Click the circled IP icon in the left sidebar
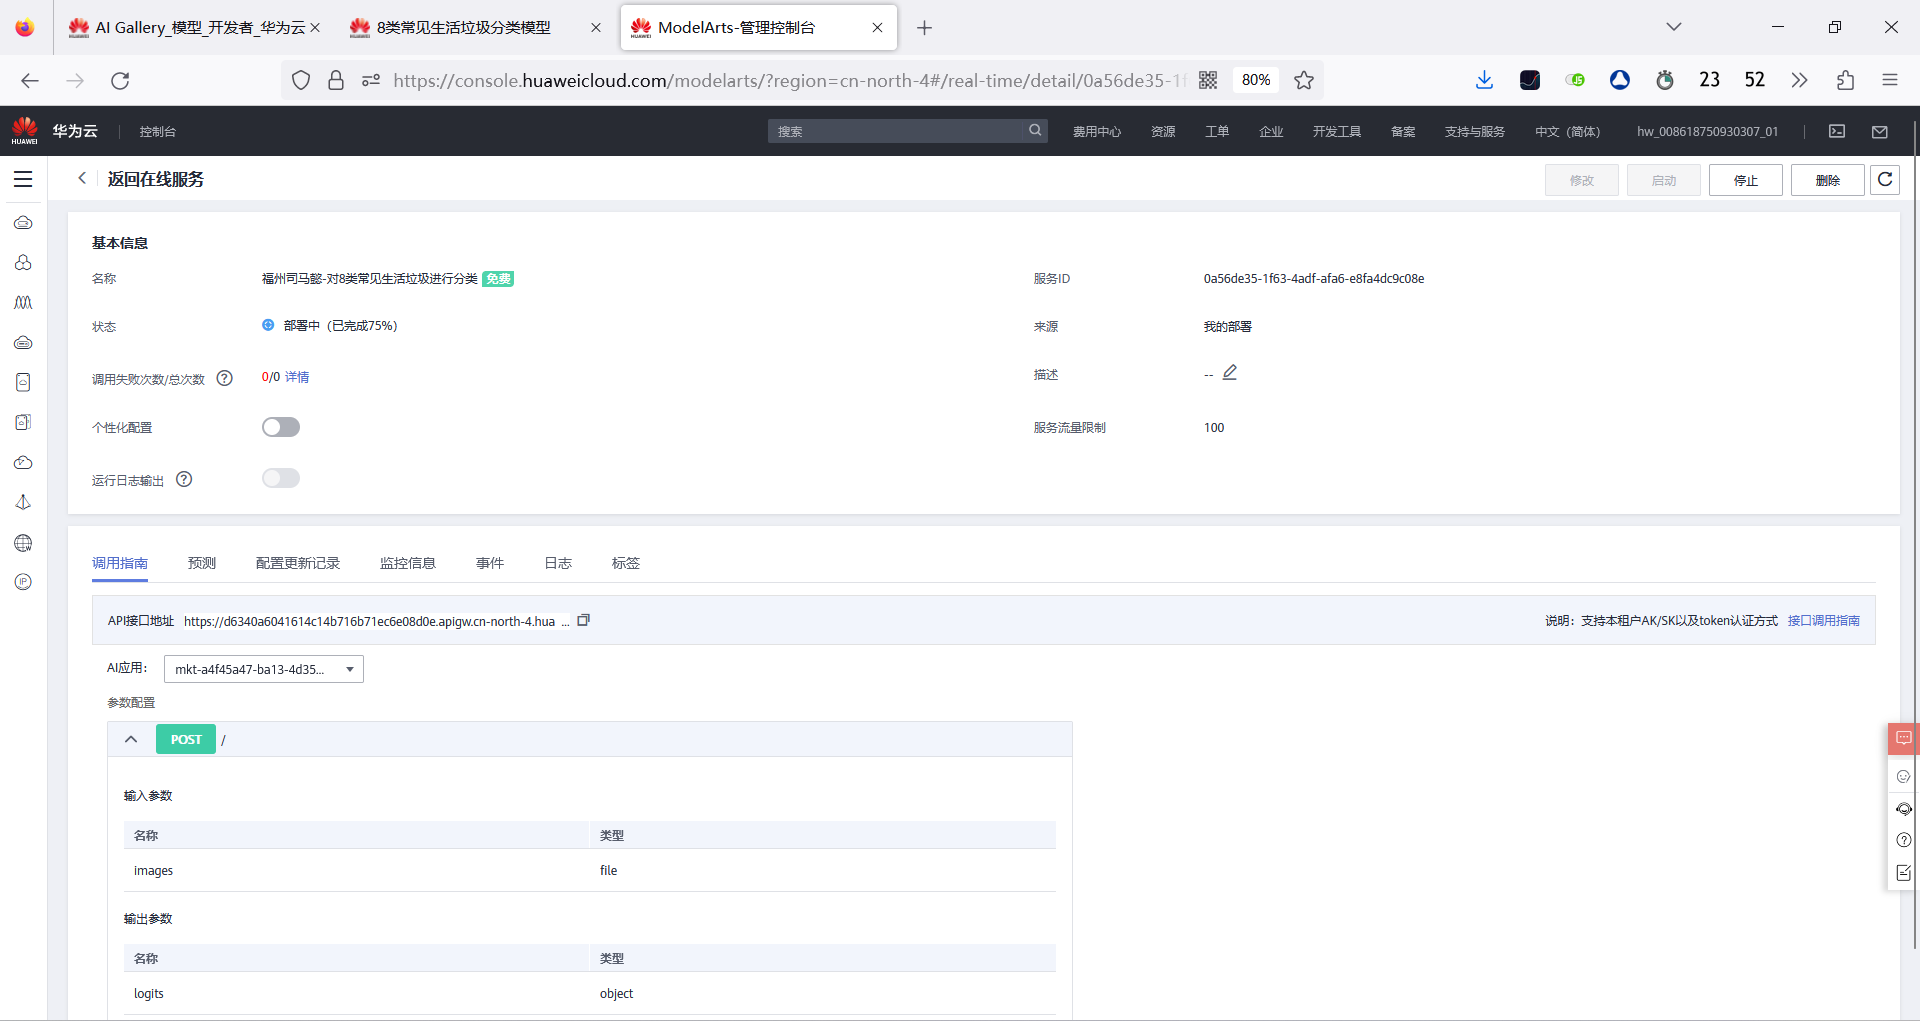This screenshot has width=1920, height=1021. (x=23, y=582)
